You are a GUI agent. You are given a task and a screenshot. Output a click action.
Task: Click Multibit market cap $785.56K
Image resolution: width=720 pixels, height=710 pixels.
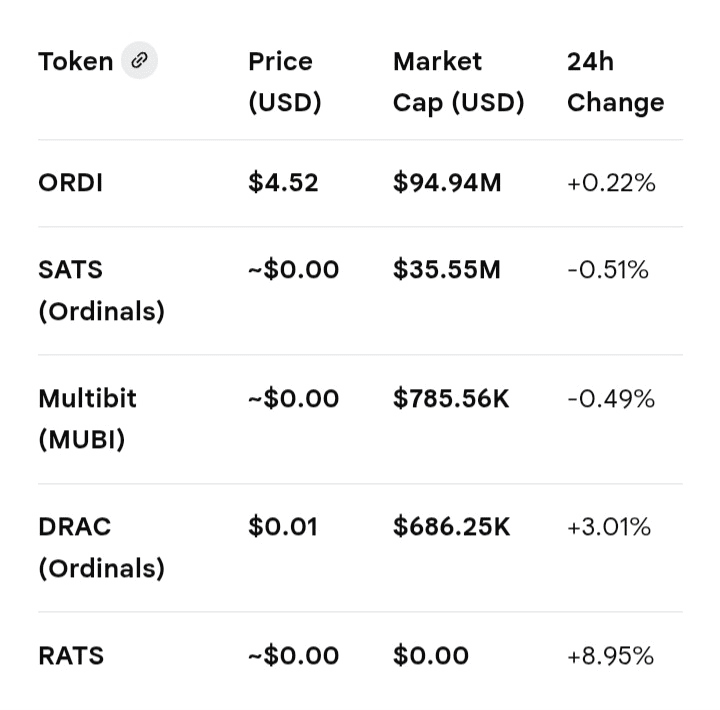tap(451, 399)
